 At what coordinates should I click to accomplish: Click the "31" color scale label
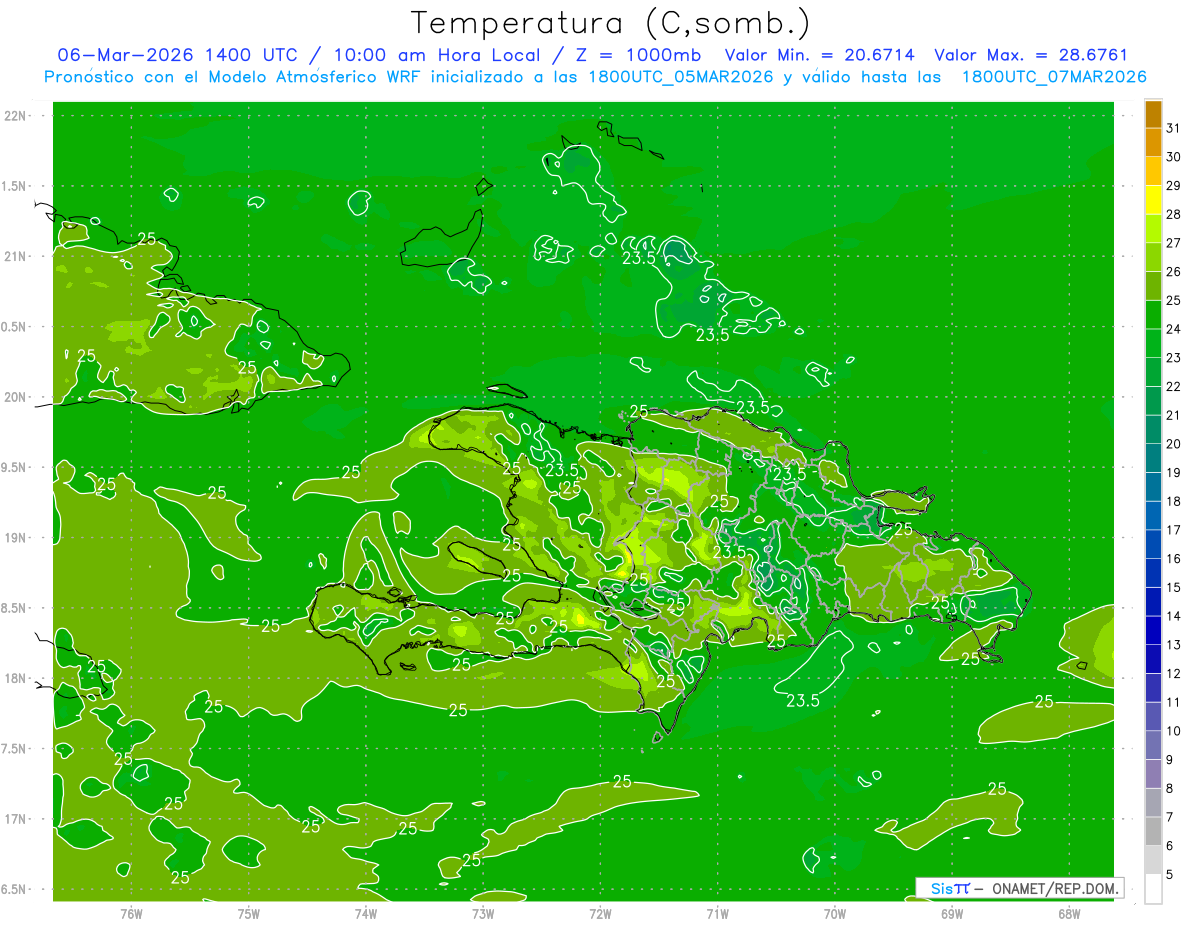pos(1173,128)
